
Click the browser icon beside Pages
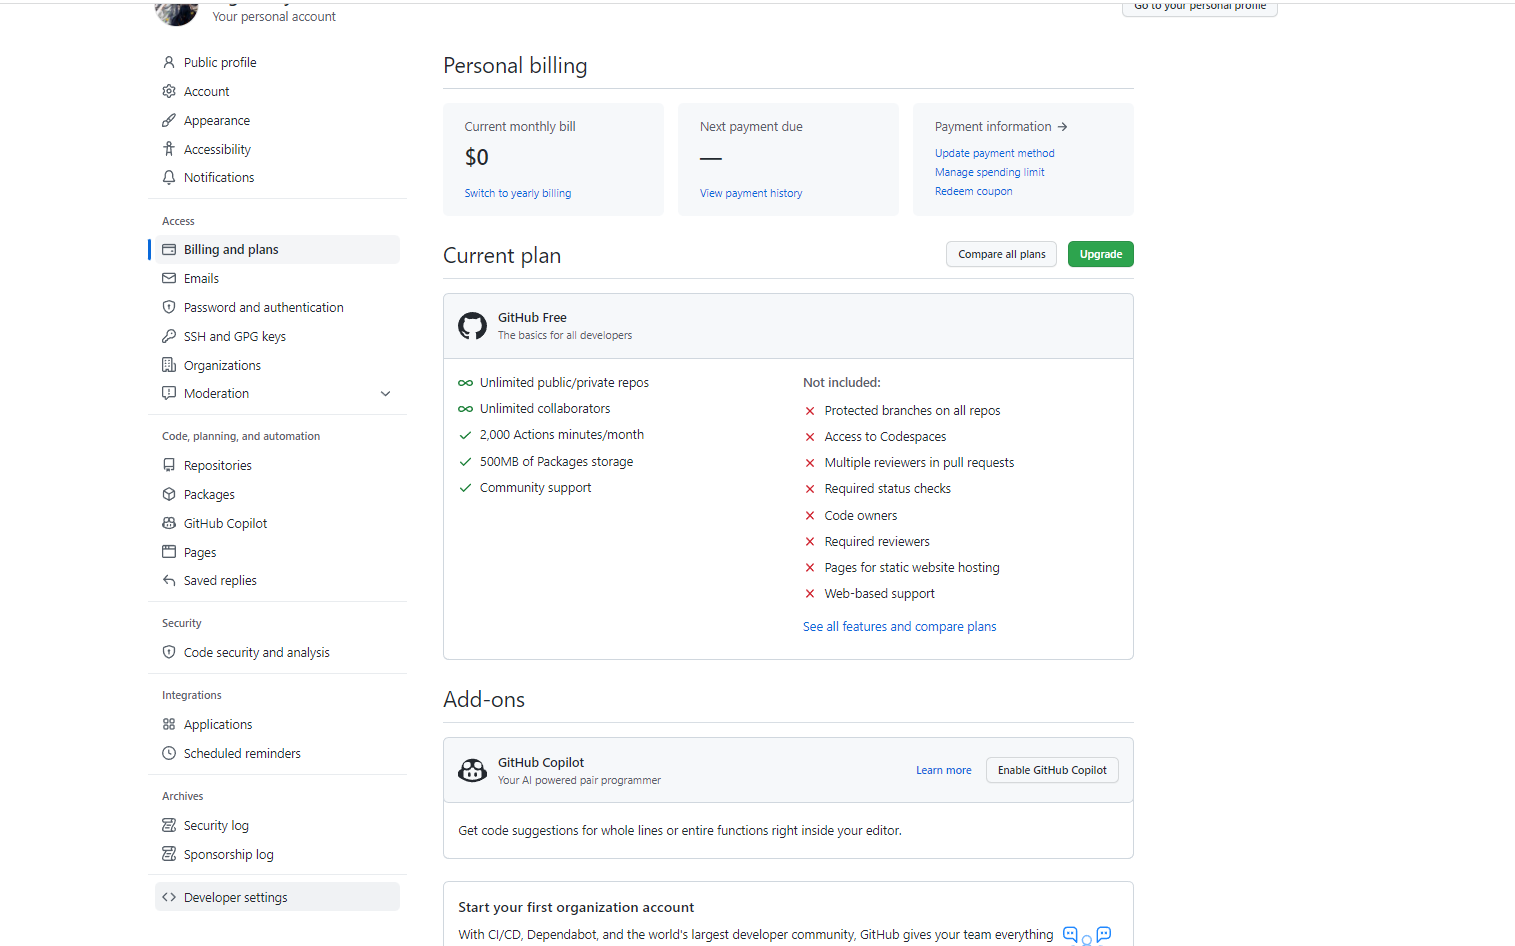(x=169, y=552)
